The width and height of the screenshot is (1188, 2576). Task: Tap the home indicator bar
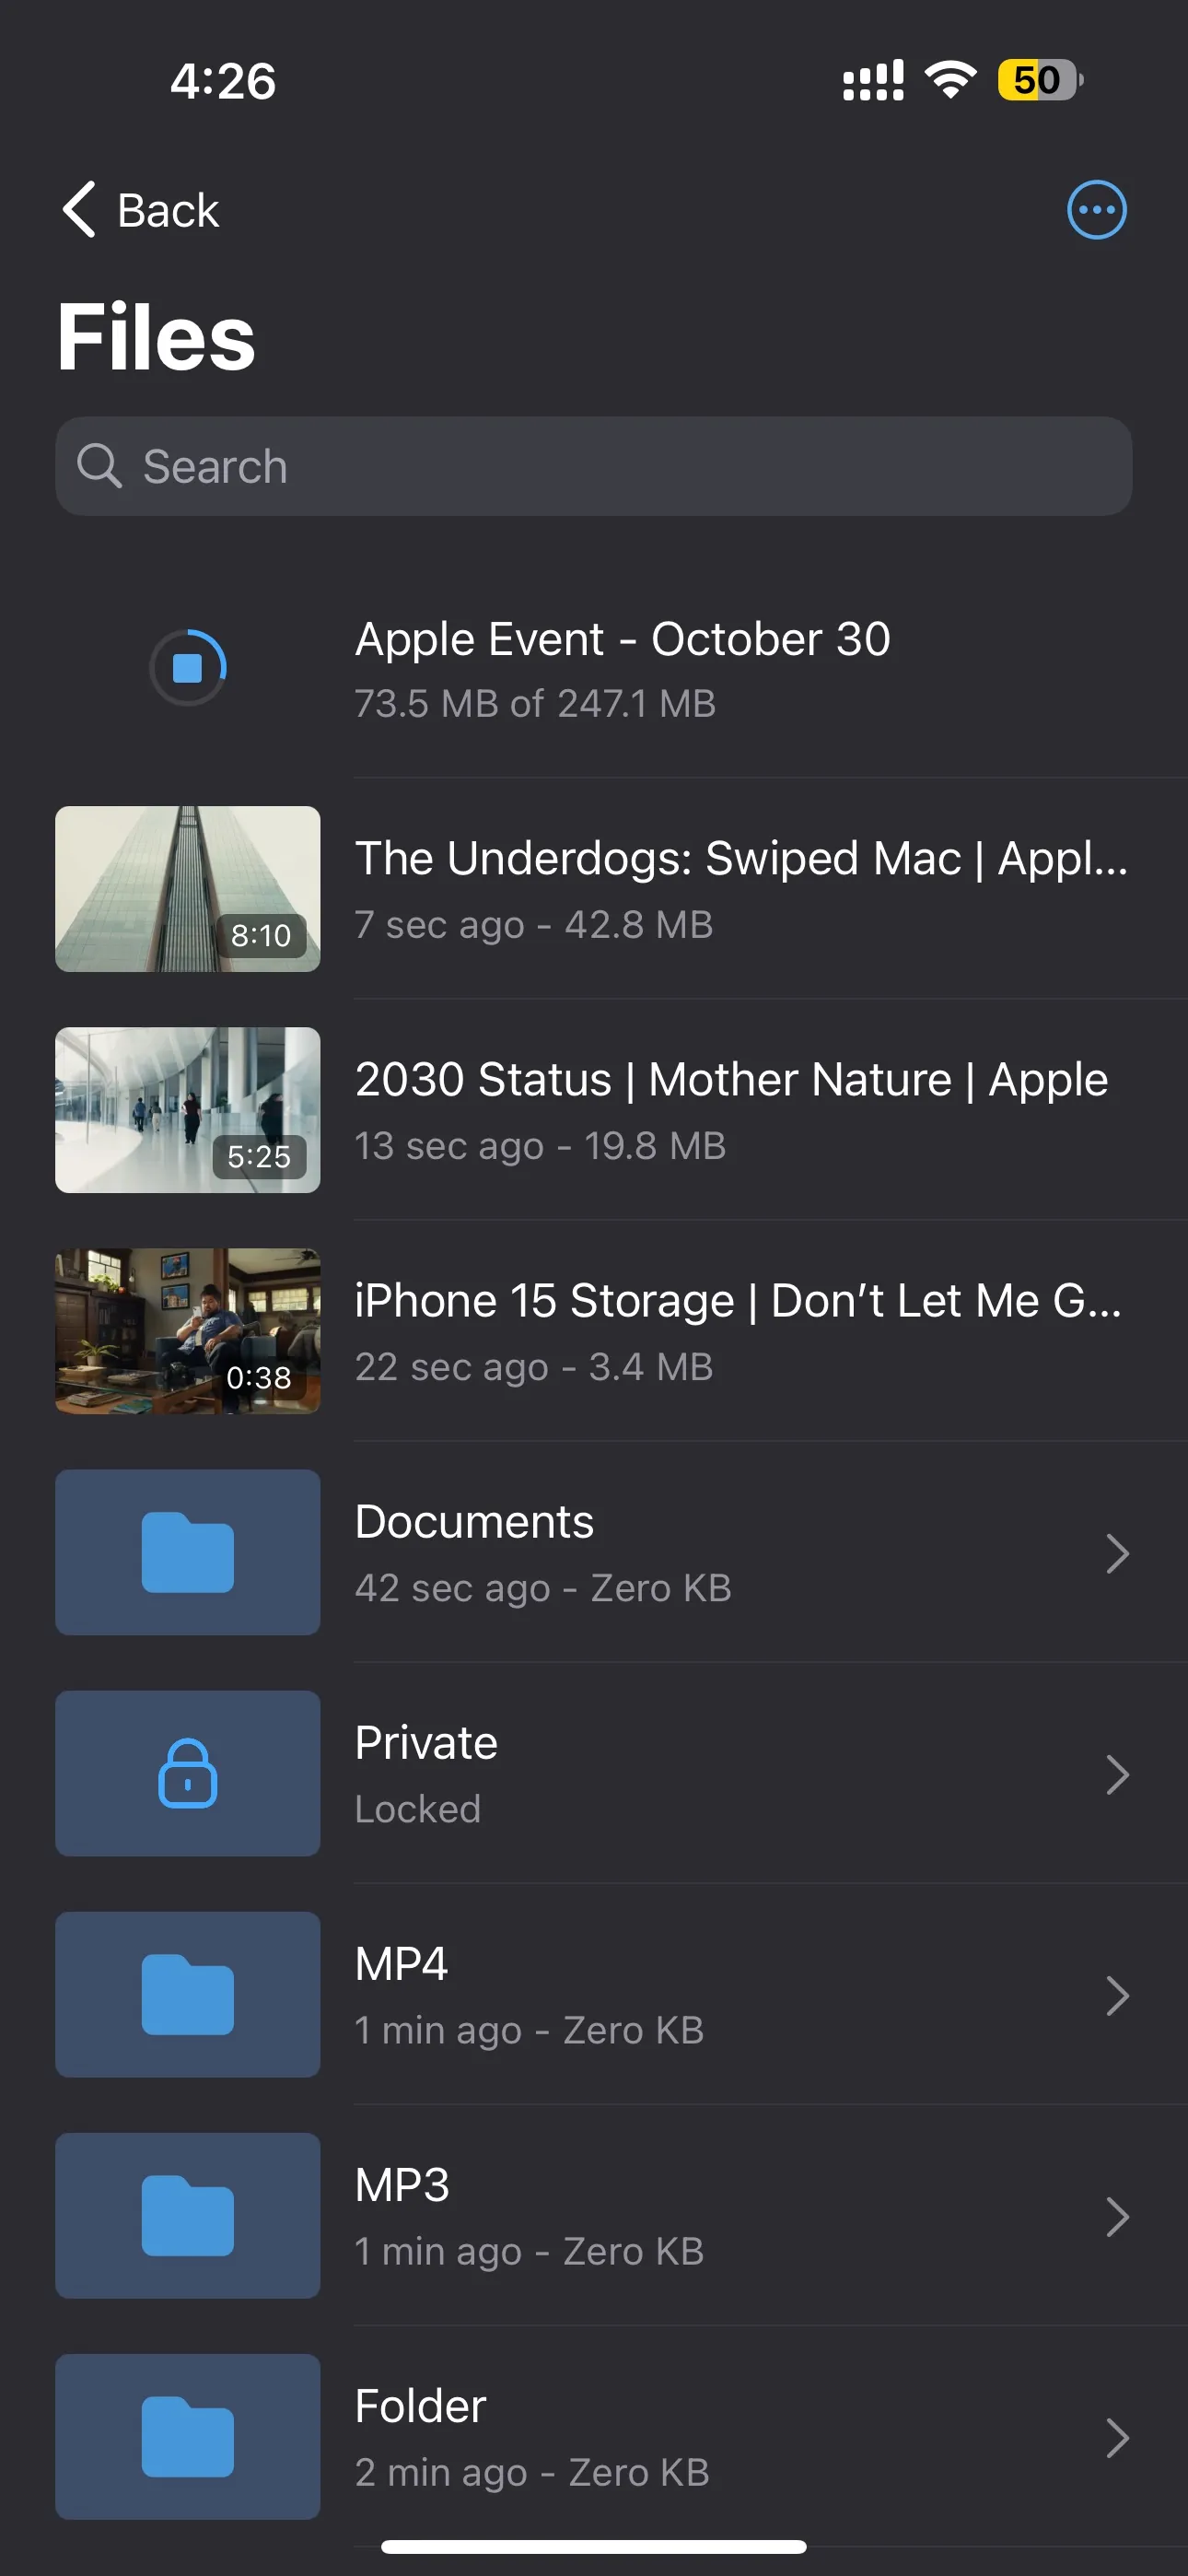[594, 2546]
